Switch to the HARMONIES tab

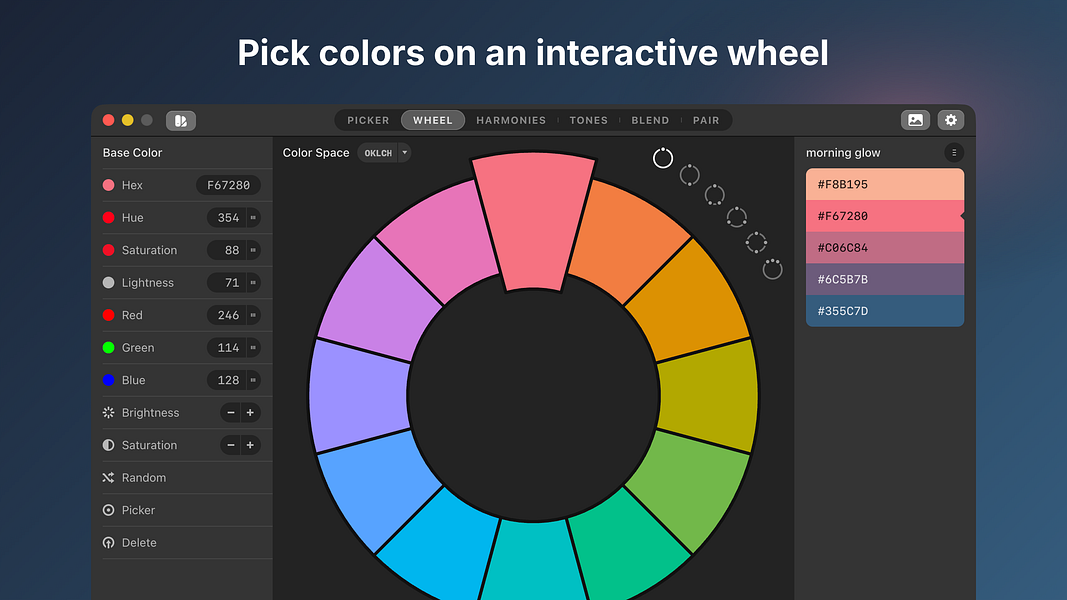tap(511, 120)
